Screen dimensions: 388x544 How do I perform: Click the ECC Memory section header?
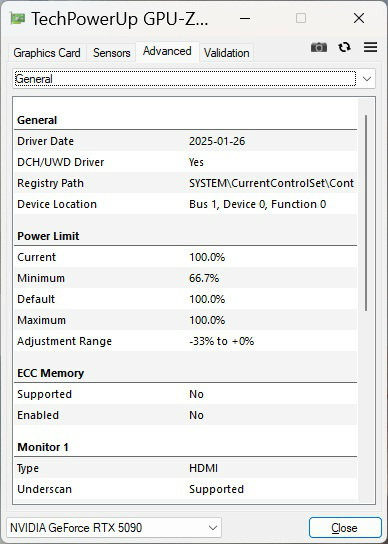(51, 373)
